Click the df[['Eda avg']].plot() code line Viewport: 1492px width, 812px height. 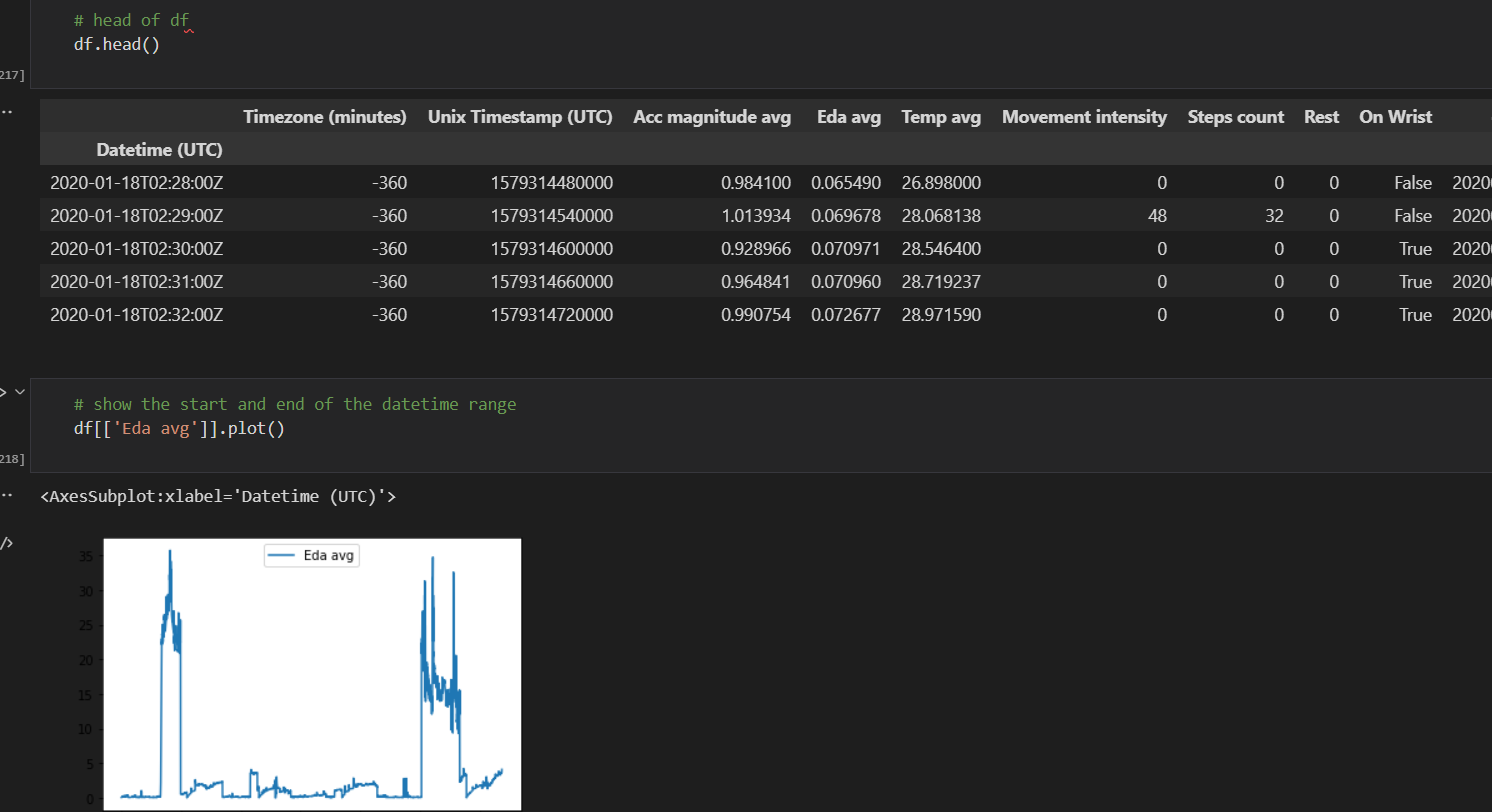pos(180,429)
